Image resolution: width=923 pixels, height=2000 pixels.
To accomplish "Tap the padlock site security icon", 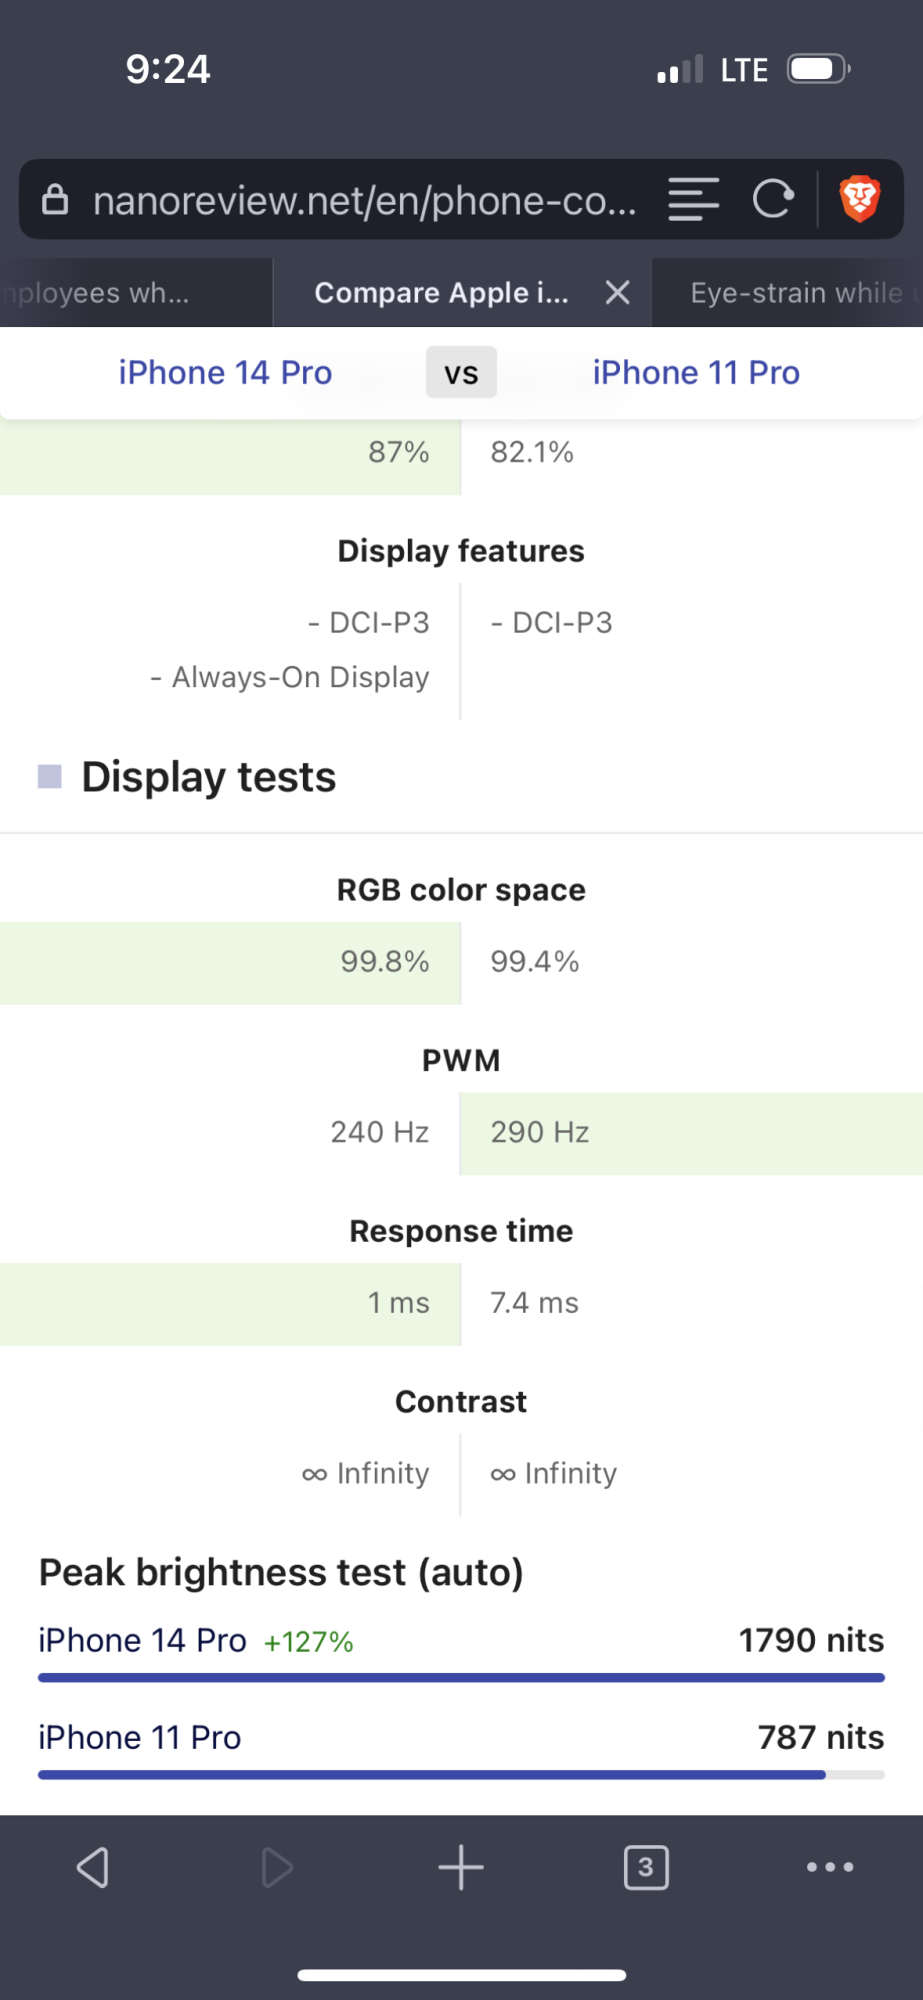I will tap(55, 200).
